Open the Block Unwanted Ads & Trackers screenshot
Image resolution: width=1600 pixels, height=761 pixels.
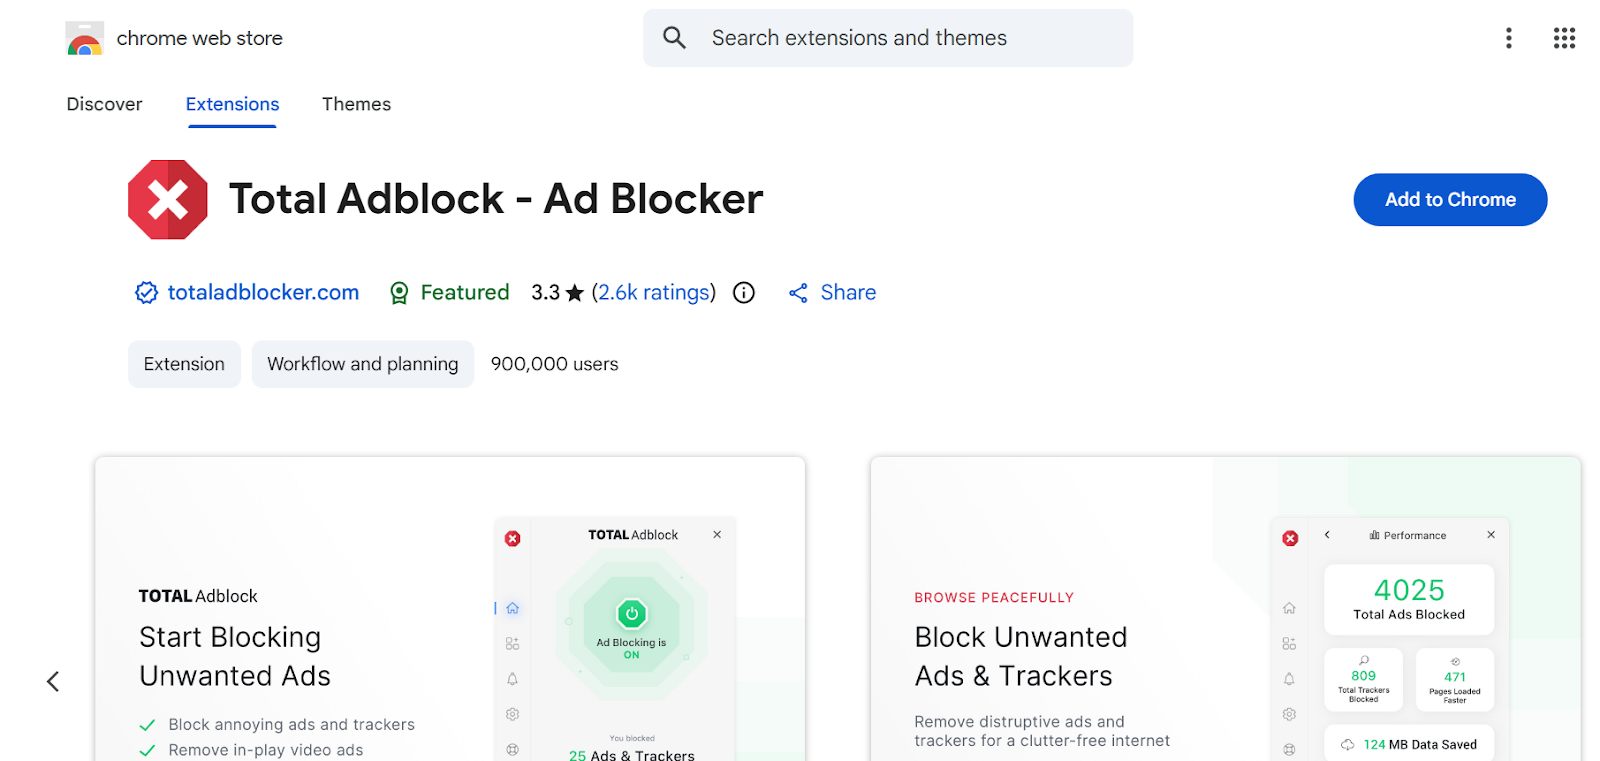tap(1225, 610)
